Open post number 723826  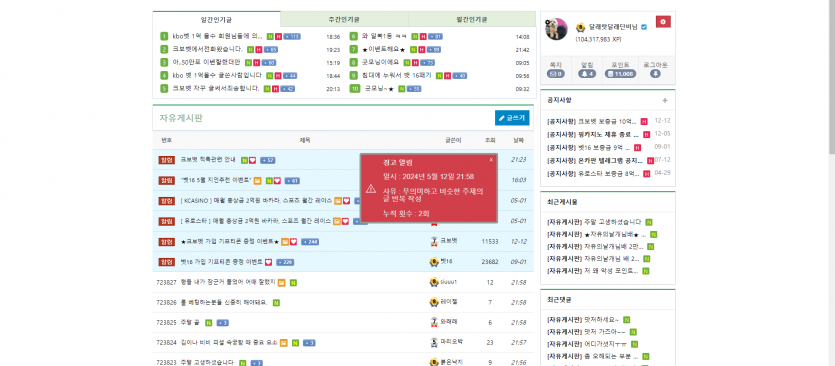pos(224,302)
